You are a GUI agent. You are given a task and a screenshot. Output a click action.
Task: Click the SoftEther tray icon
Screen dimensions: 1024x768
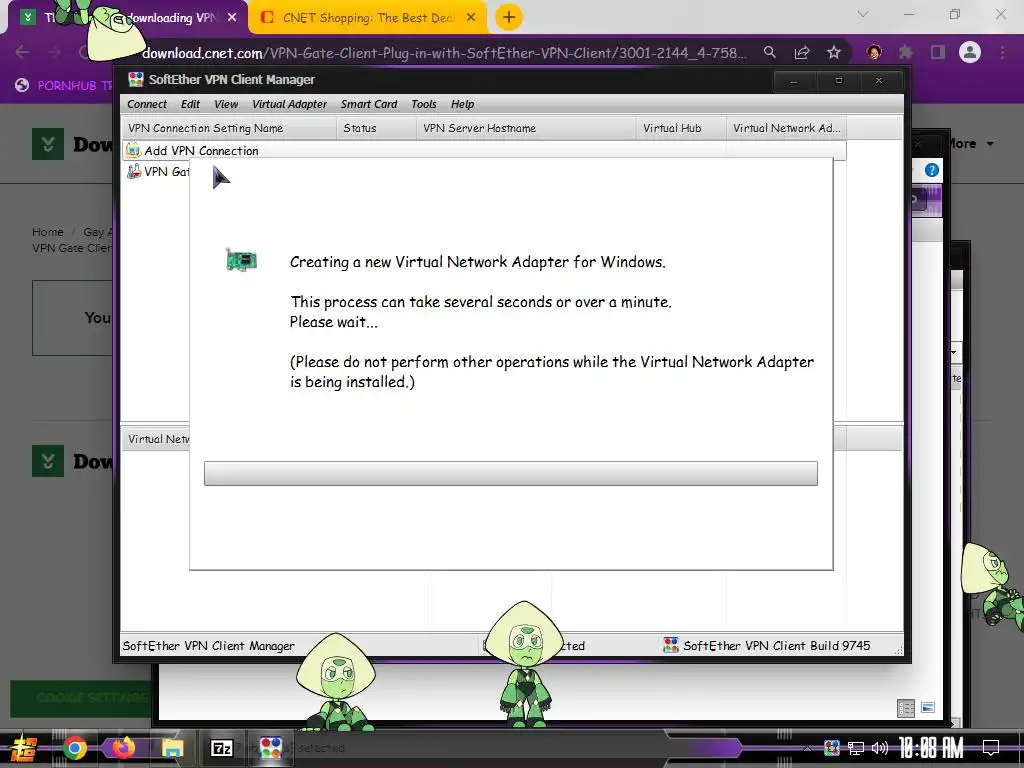tap(832, 748)
